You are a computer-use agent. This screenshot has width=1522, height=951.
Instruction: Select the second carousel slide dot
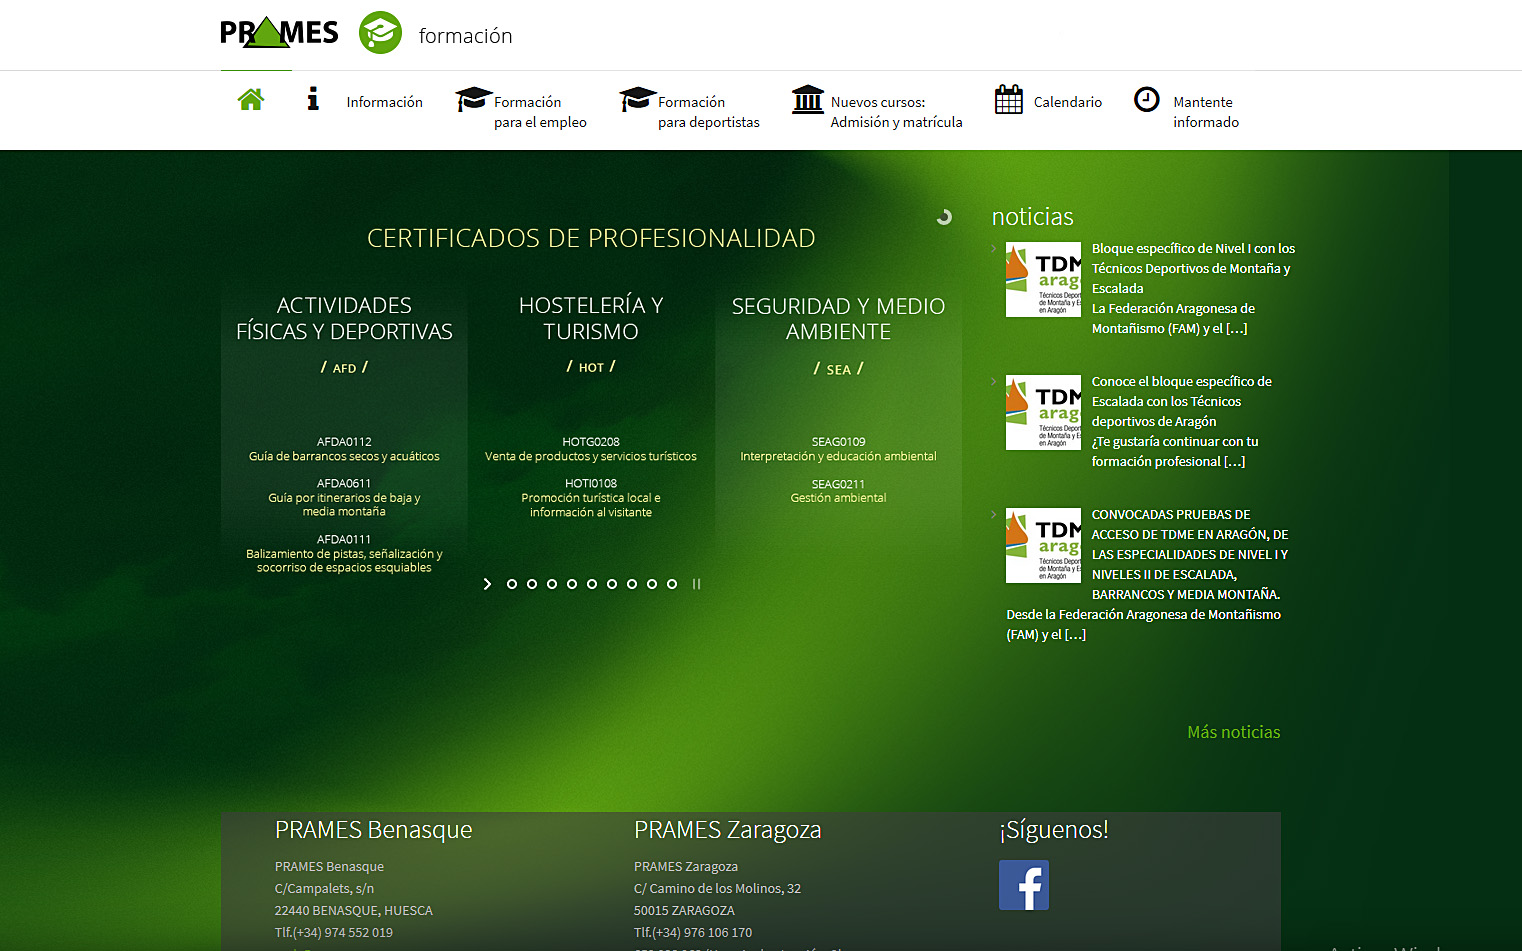[x=532, y=584]
